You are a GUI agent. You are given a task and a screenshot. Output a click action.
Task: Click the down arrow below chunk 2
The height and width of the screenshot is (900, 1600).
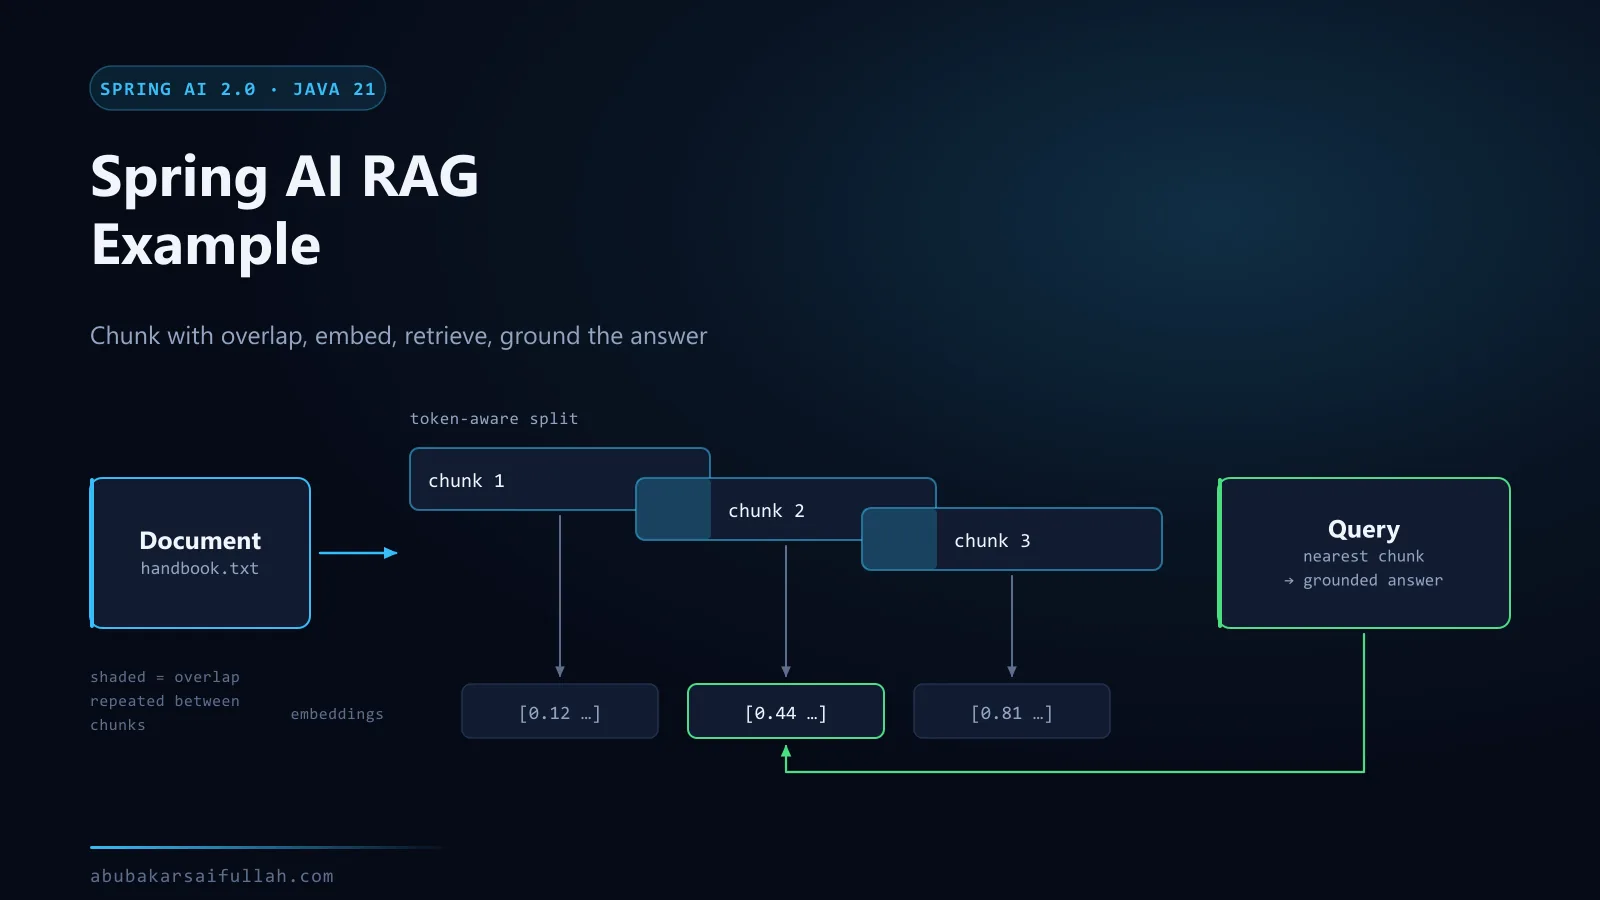(x=786, y=611)
